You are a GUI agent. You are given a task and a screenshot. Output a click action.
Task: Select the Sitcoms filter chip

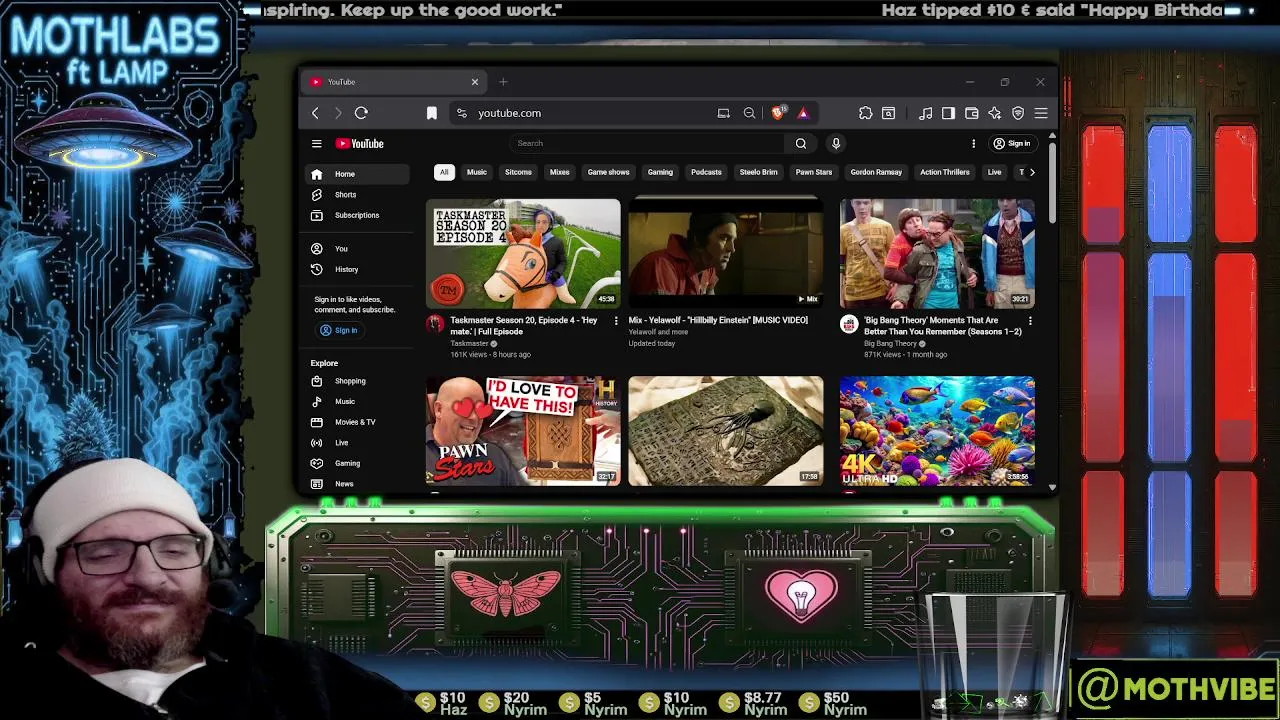518,172
